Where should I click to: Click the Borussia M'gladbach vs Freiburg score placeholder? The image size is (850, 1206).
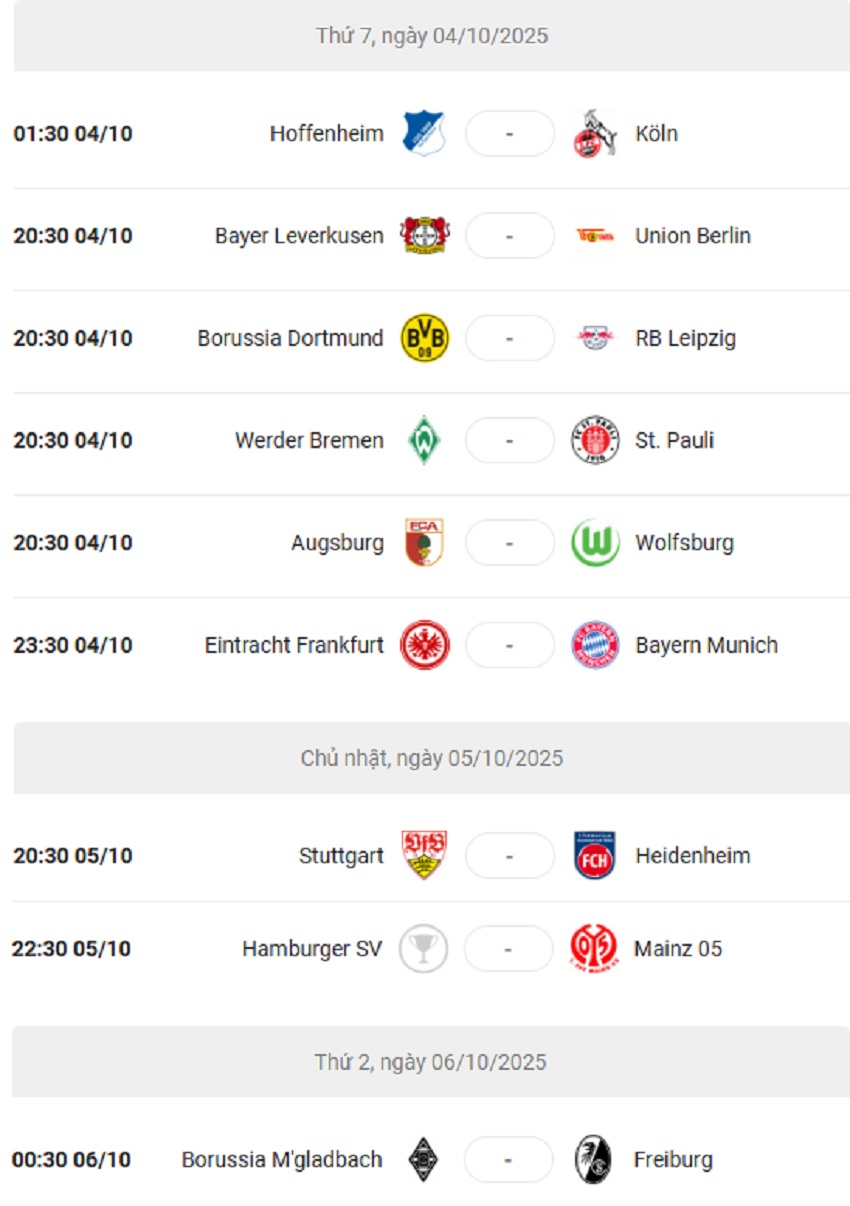510,1159
